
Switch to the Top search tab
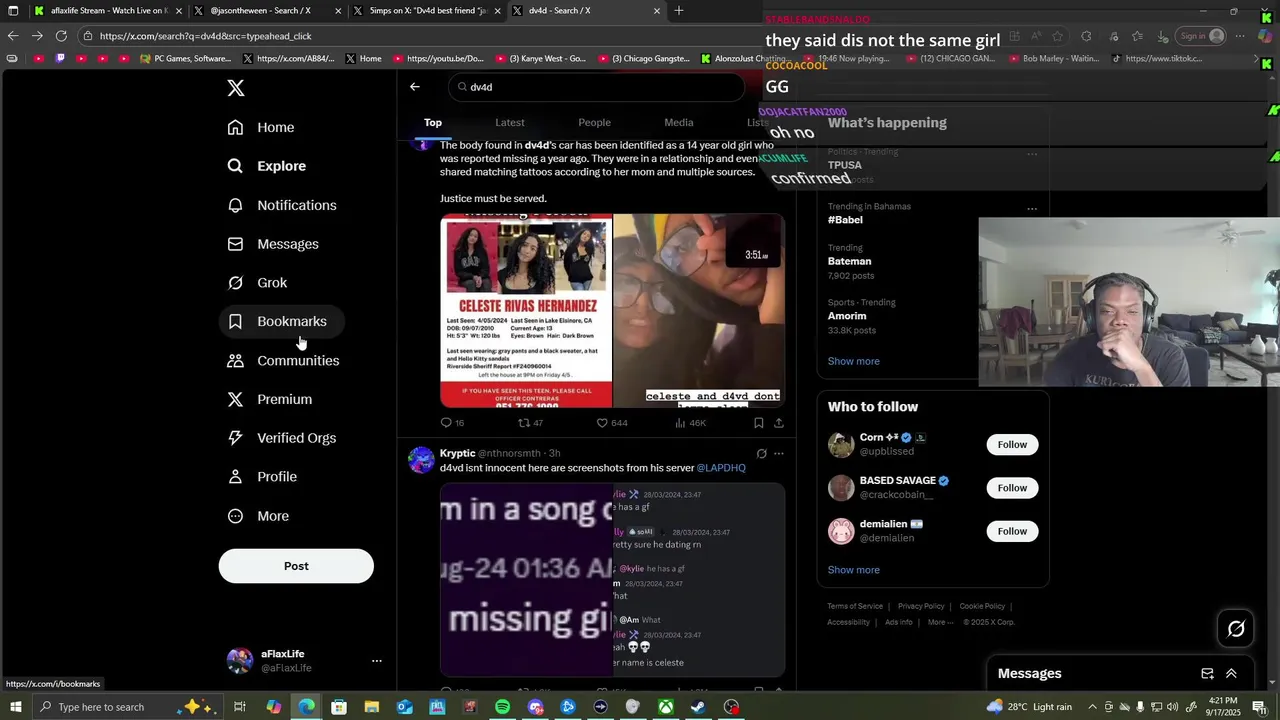(432, 122)
